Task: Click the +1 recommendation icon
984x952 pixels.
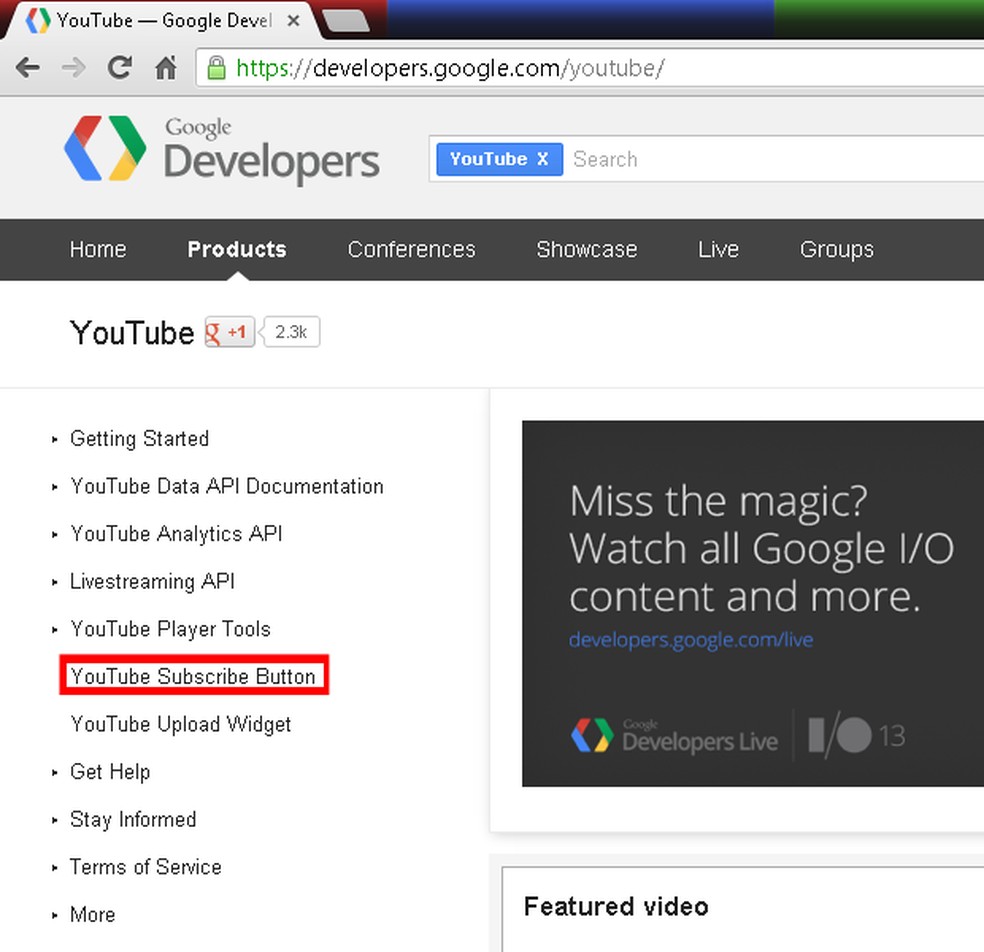Action: click(x=229, y=331)
